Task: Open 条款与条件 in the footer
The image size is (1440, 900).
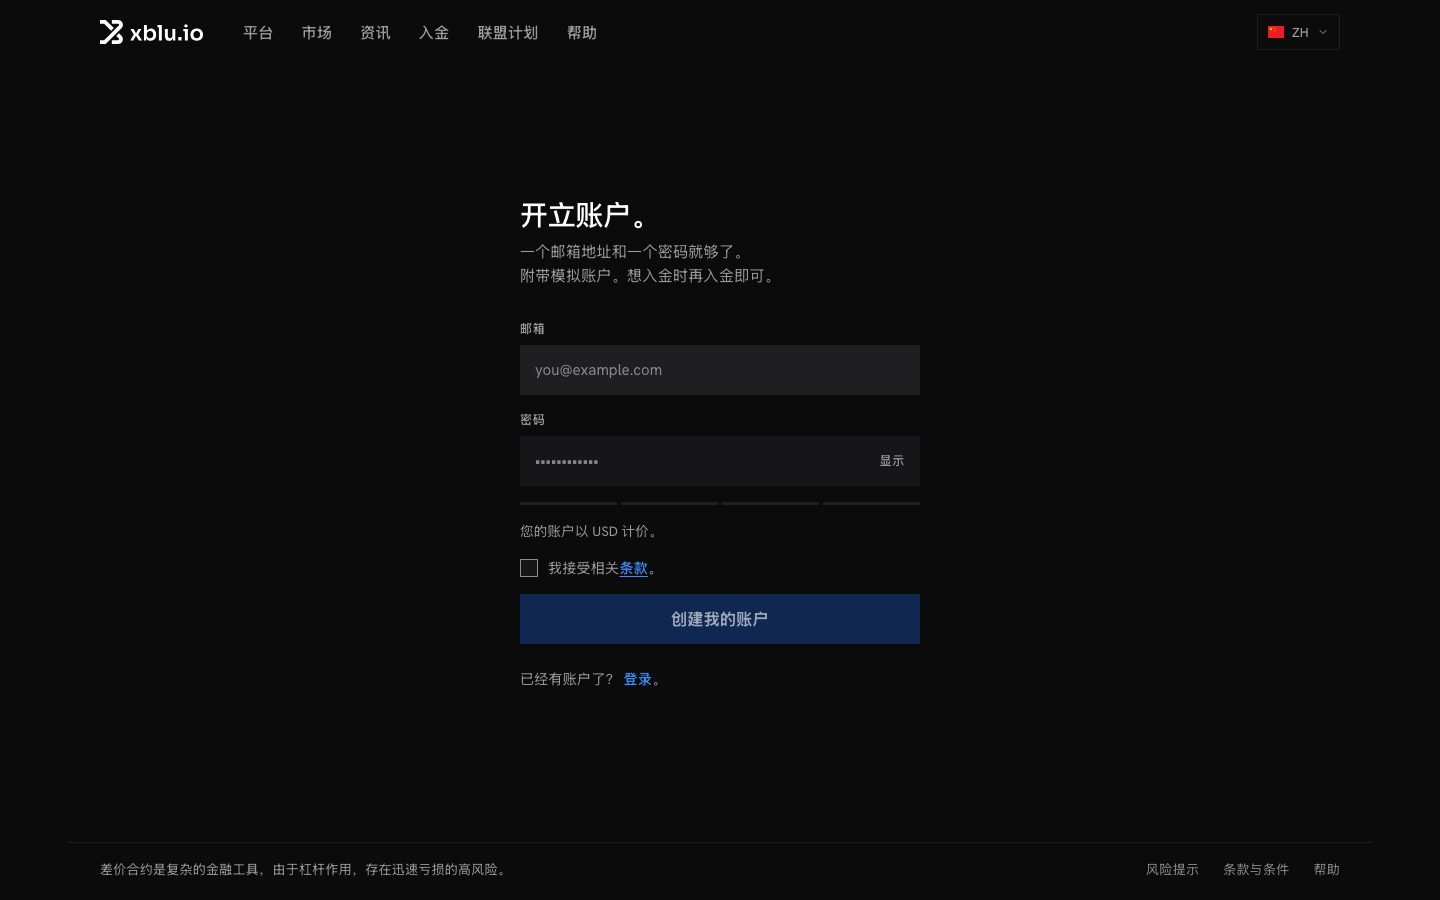Action: [x=1256, y=870]
